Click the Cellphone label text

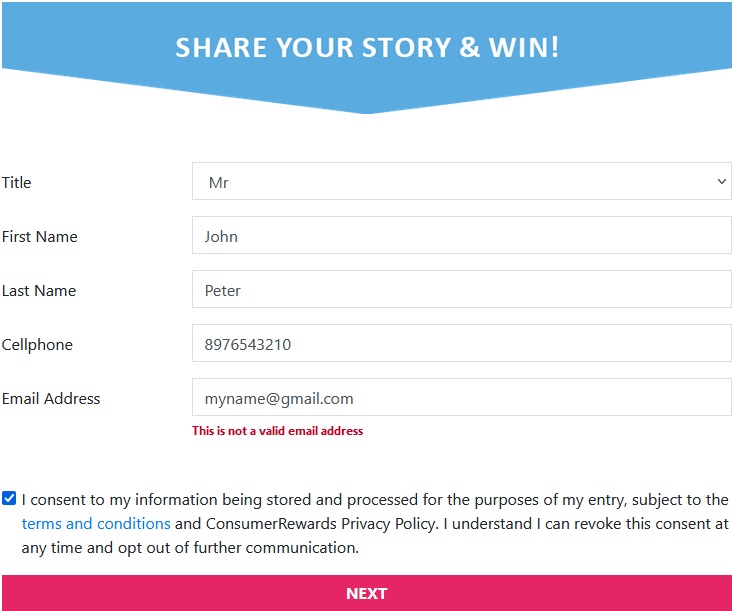(37, 344)
